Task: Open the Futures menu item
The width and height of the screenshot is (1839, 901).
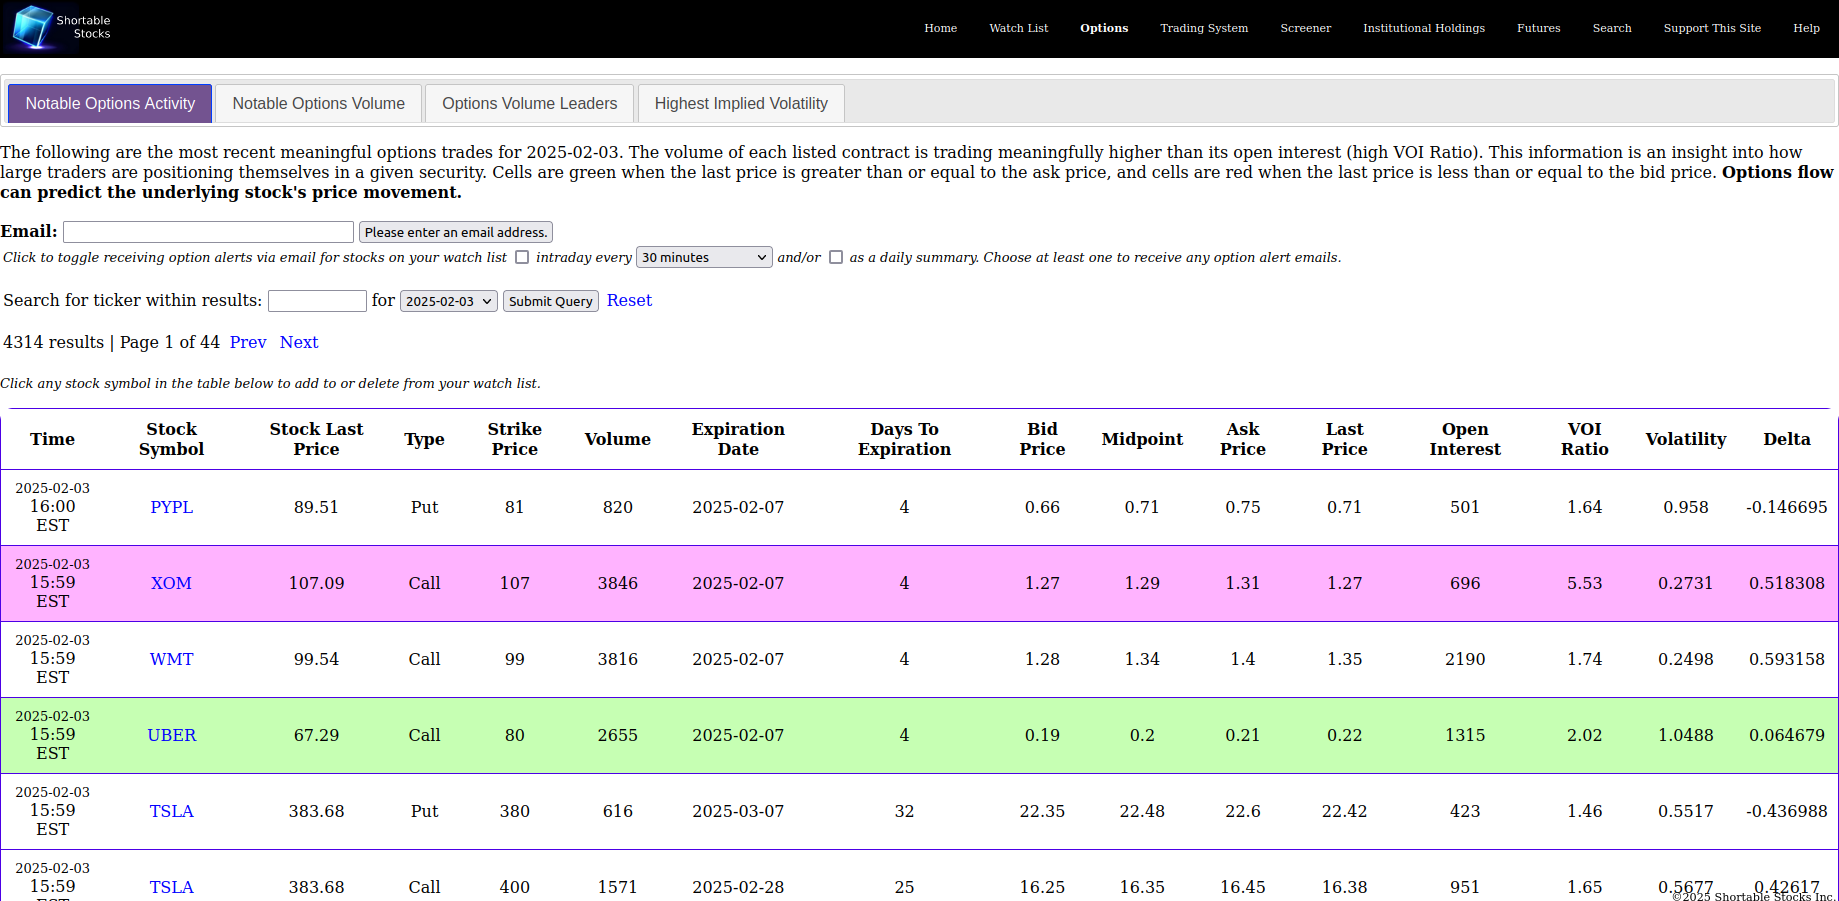Action: 1538,28
